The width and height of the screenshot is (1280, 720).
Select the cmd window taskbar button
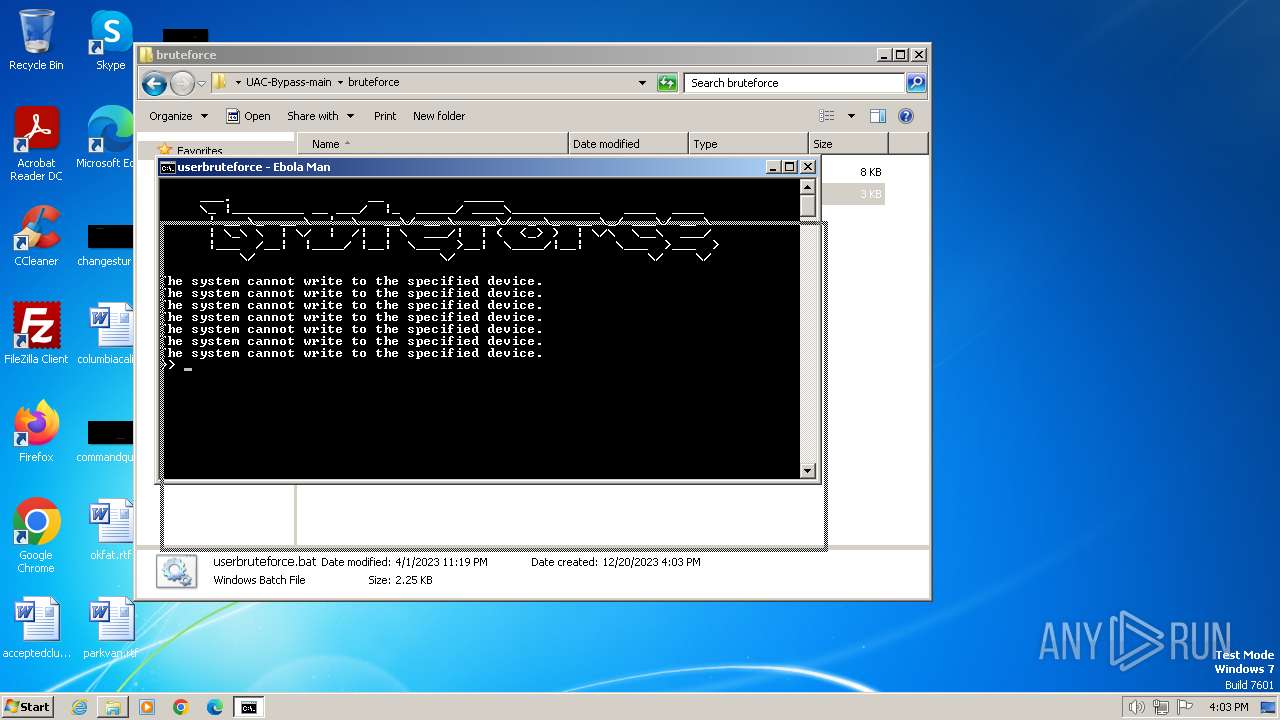coord(248,707)
